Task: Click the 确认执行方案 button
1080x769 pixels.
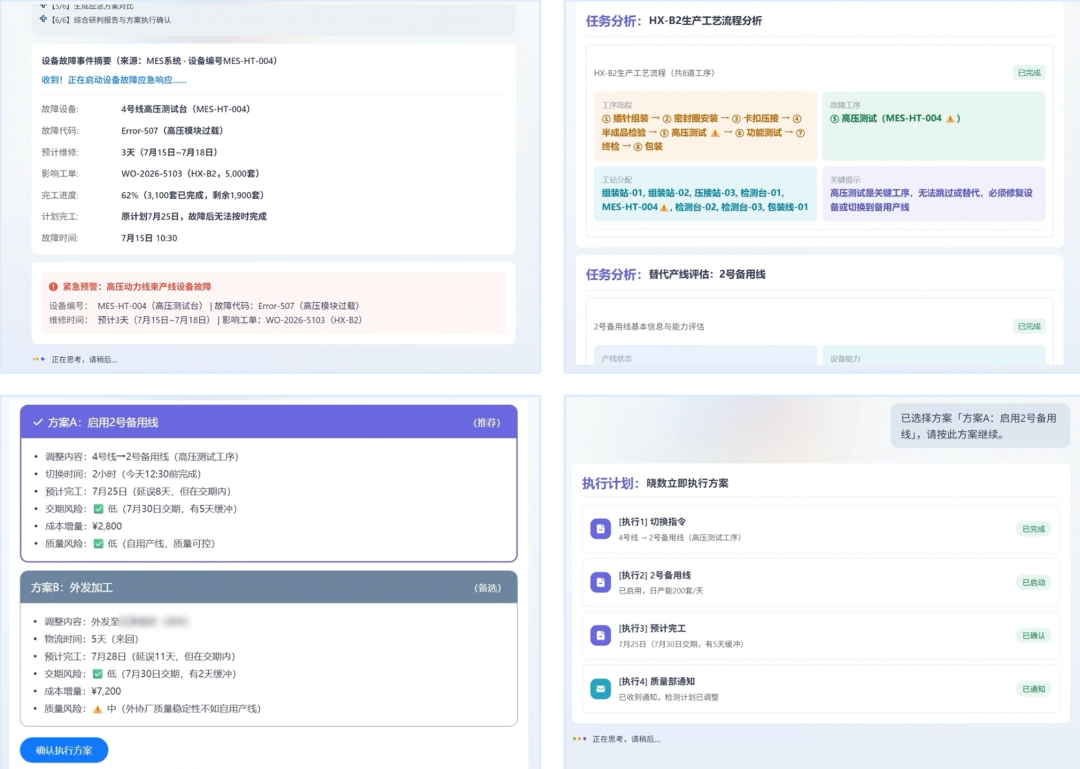Action: pyautogui.click(x=64, y=750)
